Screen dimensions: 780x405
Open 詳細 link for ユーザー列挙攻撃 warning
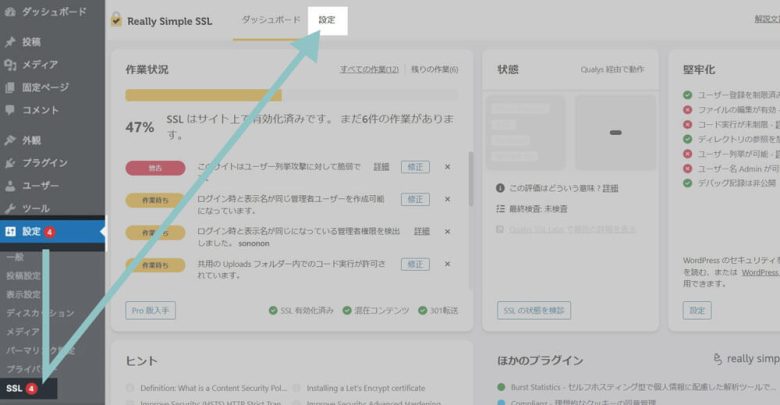point(382,167)
